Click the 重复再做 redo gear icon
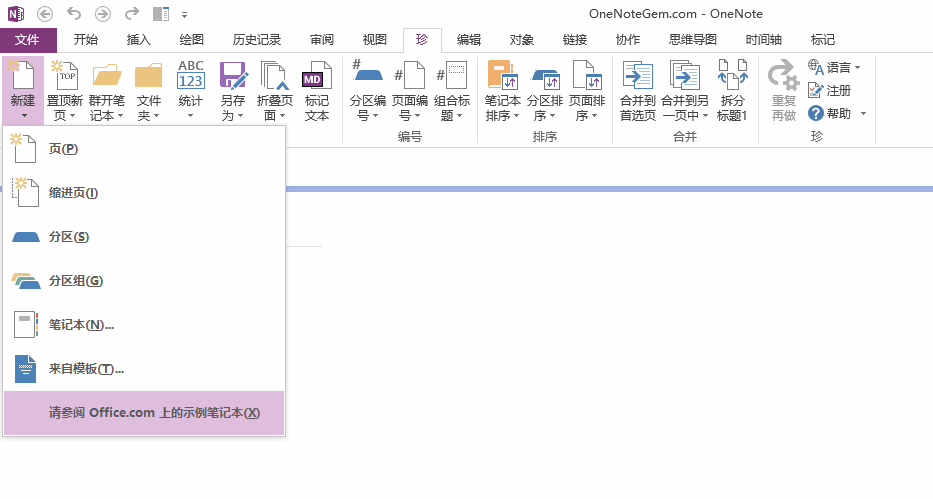Image resolution: width=933 pixels, height=499 pixels. [783, 75]
